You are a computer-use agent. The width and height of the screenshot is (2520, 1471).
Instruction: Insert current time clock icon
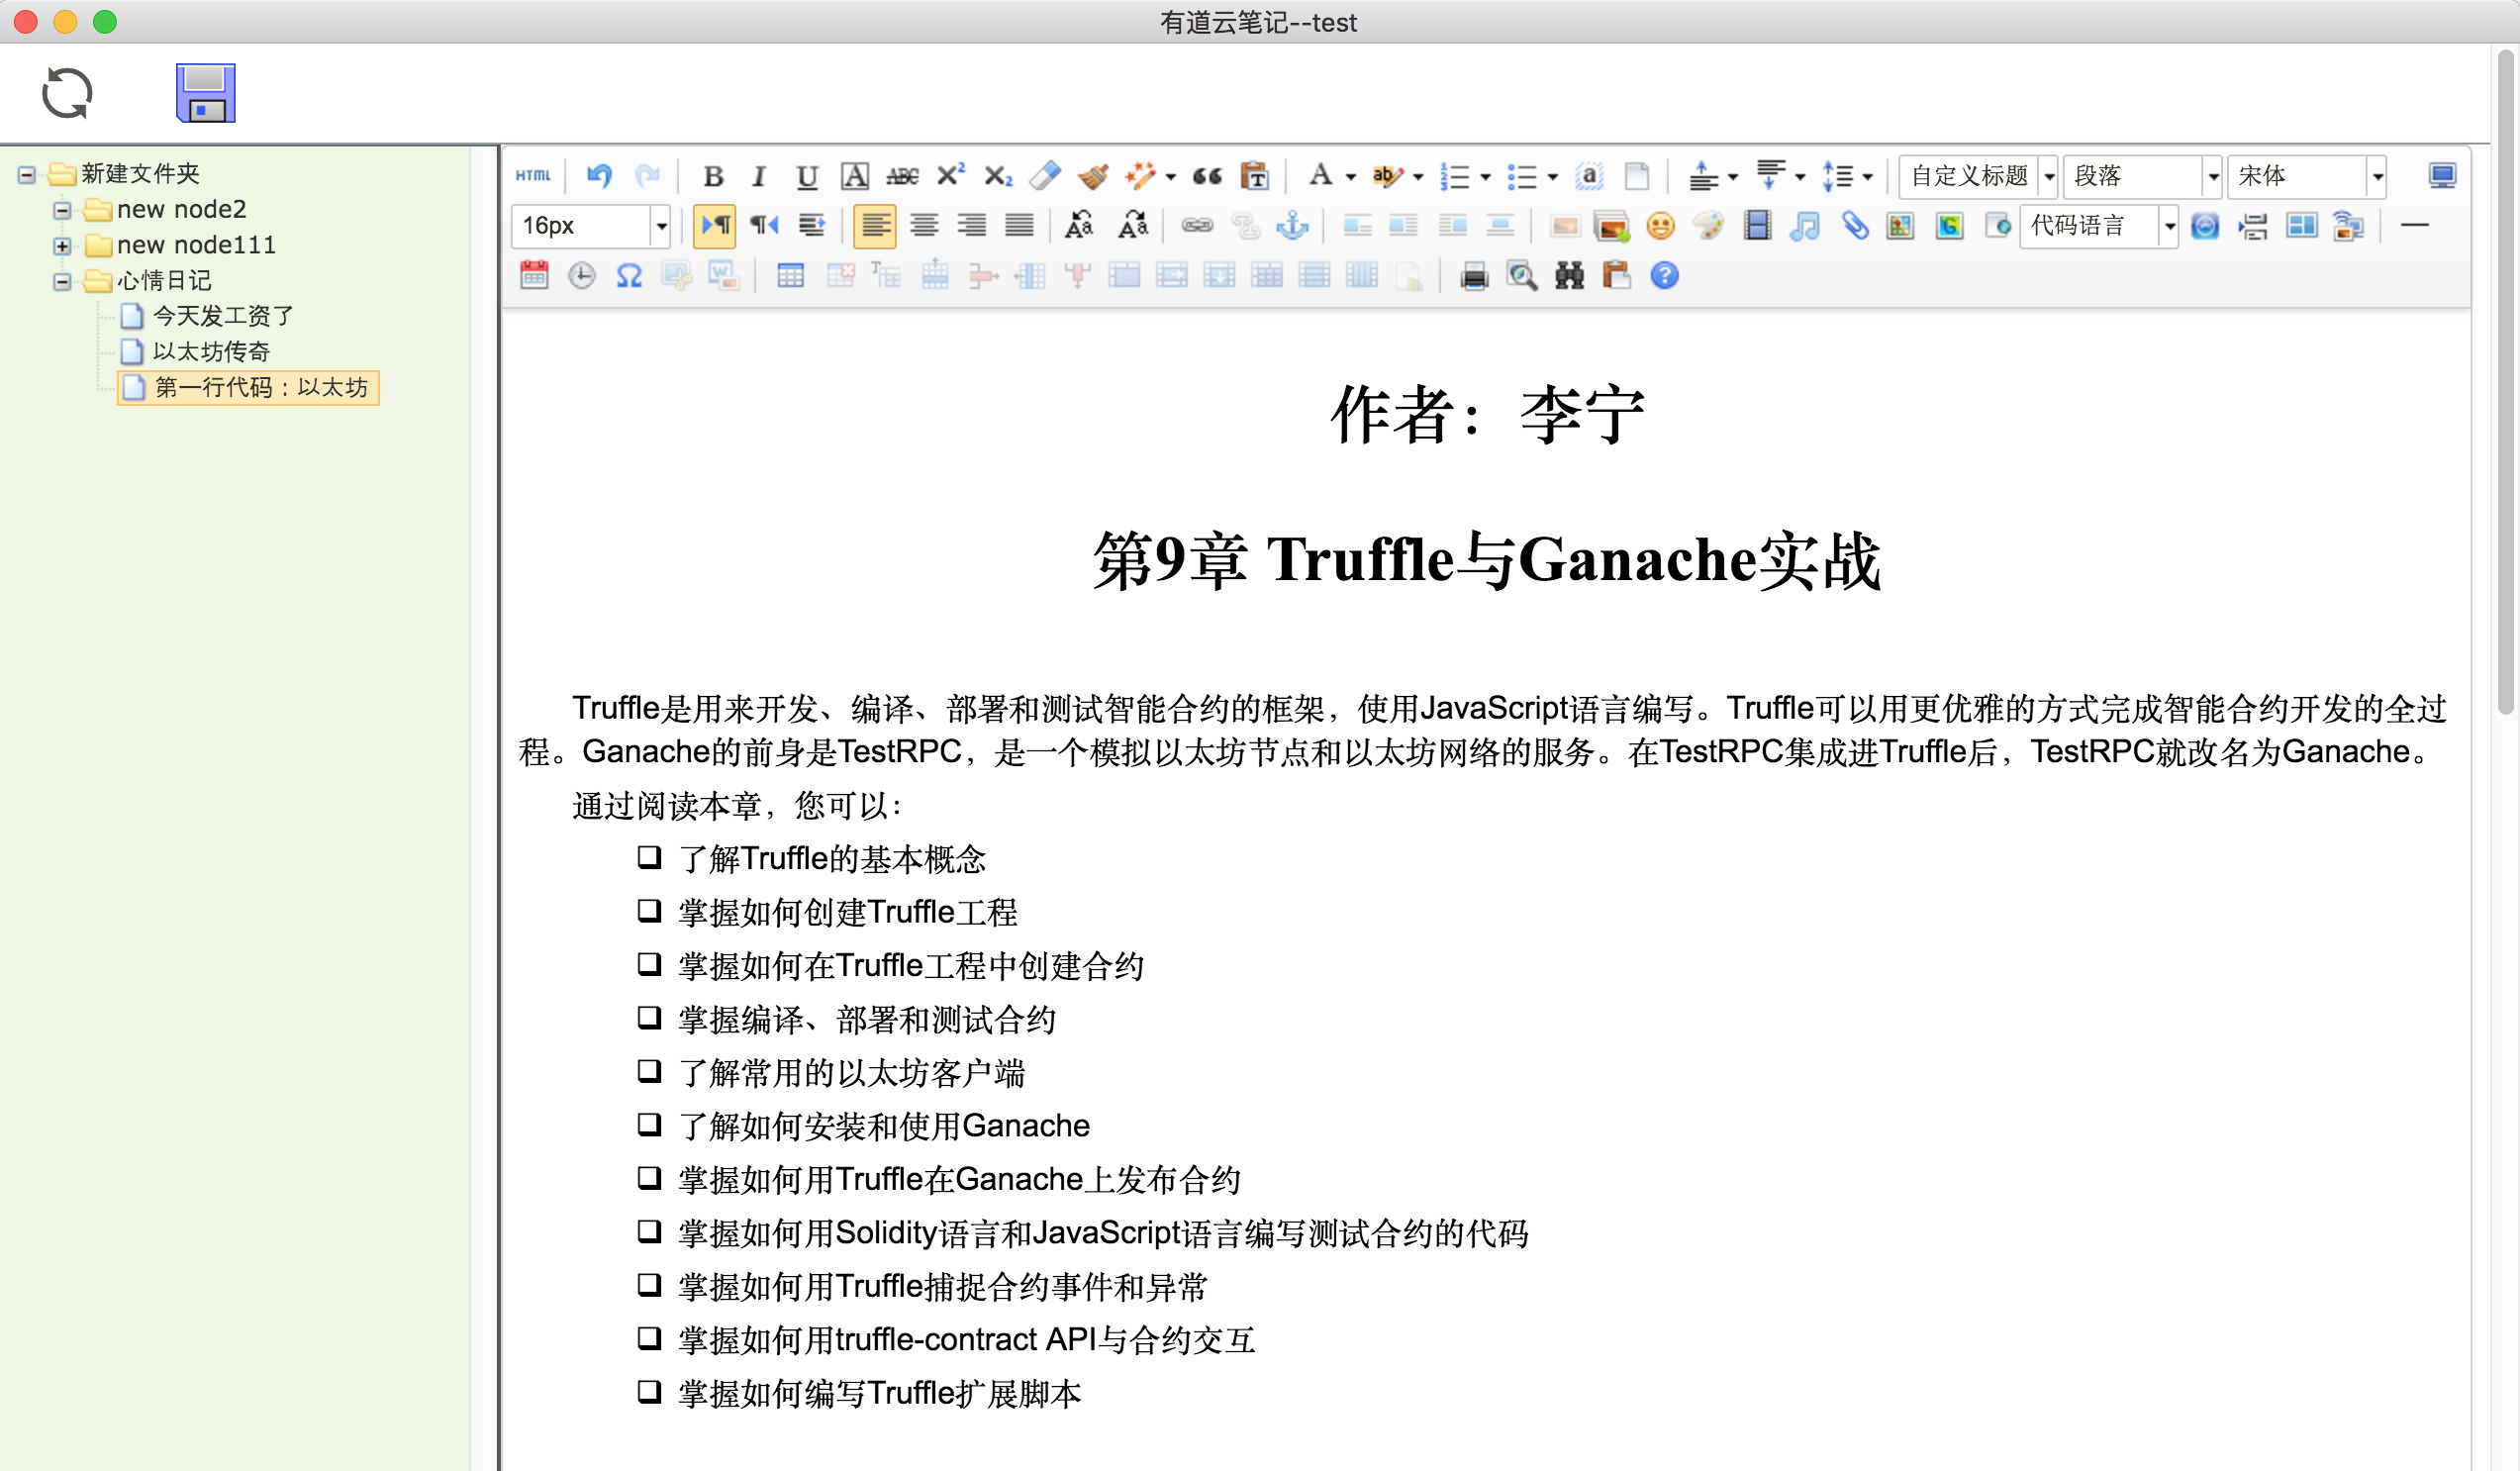coord(581,276)
